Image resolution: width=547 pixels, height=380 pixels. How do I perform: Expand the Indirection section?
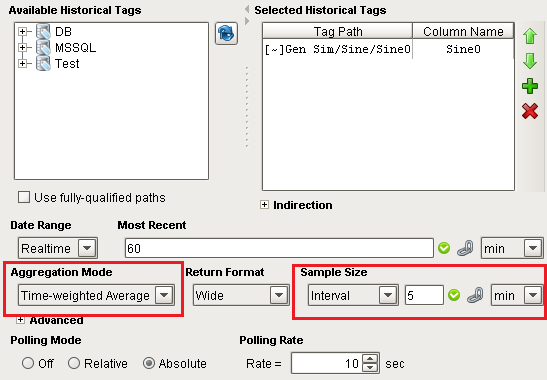pos(264,205)
